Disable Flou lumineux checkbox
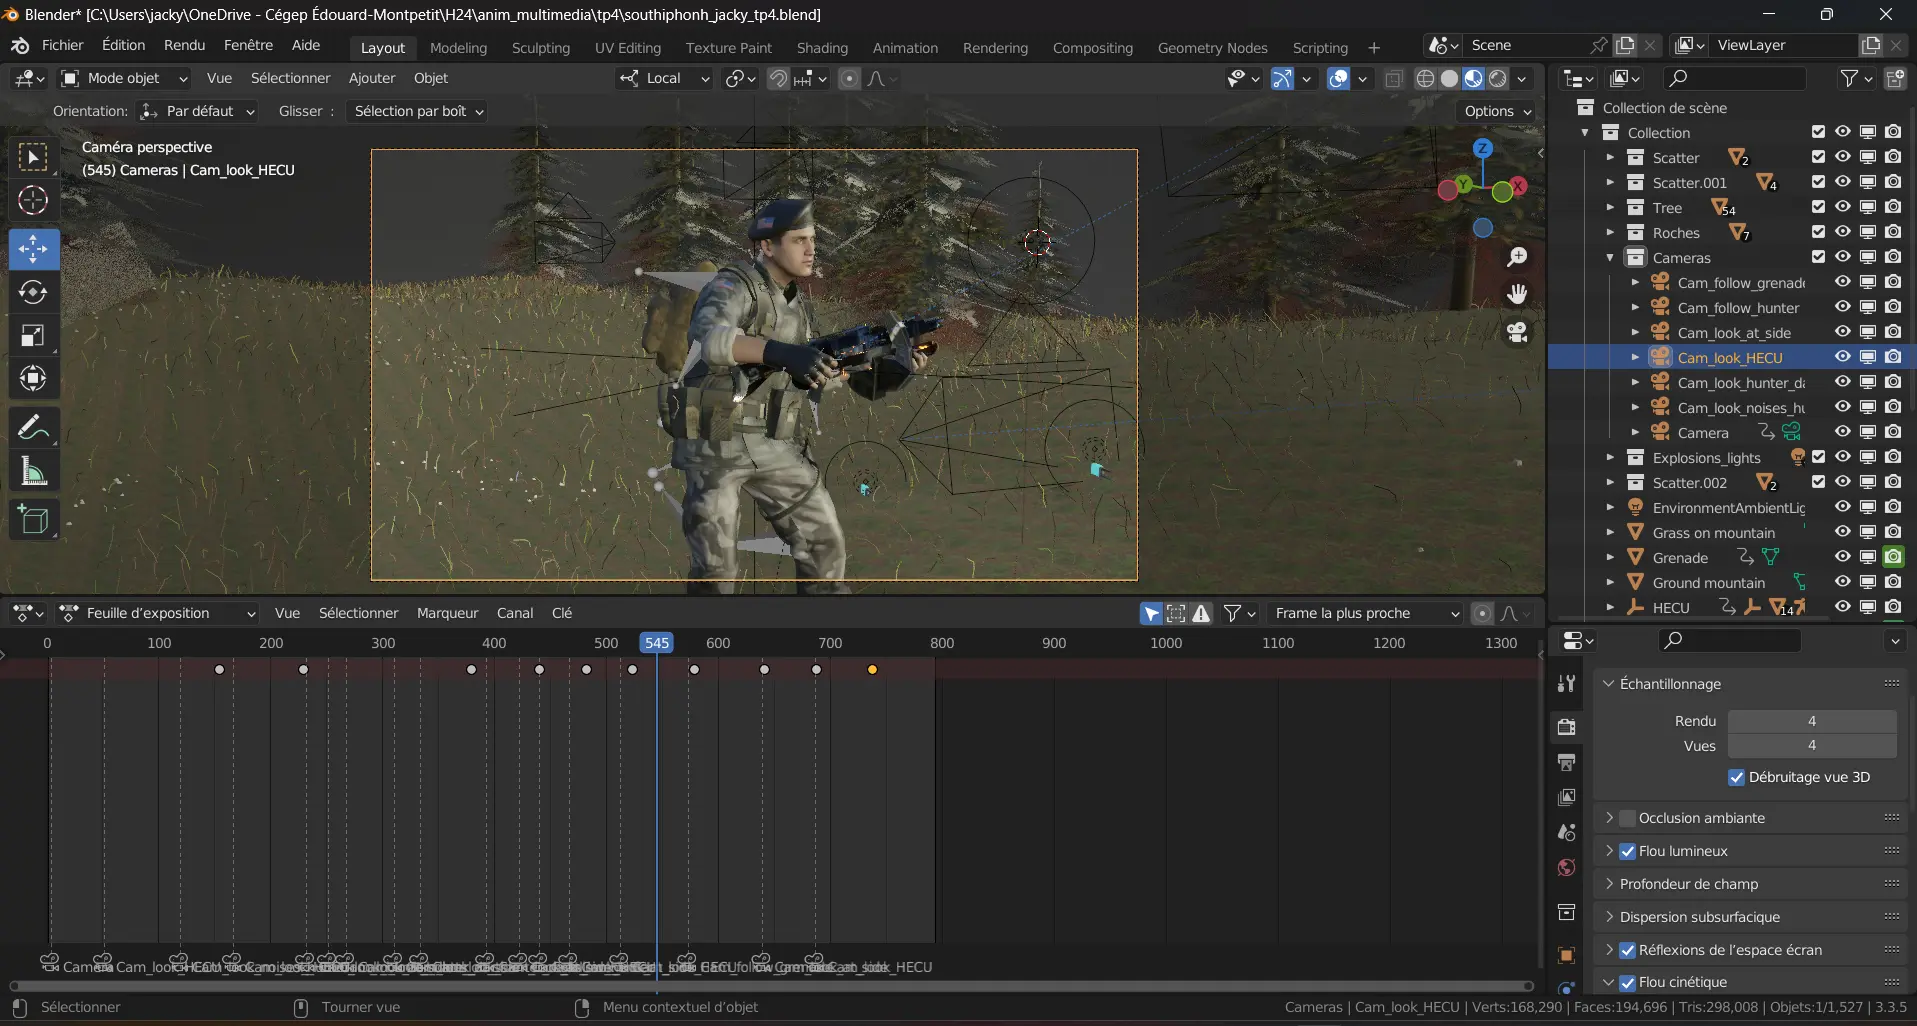The image size is (1917, 1026). click(1627, 851)
